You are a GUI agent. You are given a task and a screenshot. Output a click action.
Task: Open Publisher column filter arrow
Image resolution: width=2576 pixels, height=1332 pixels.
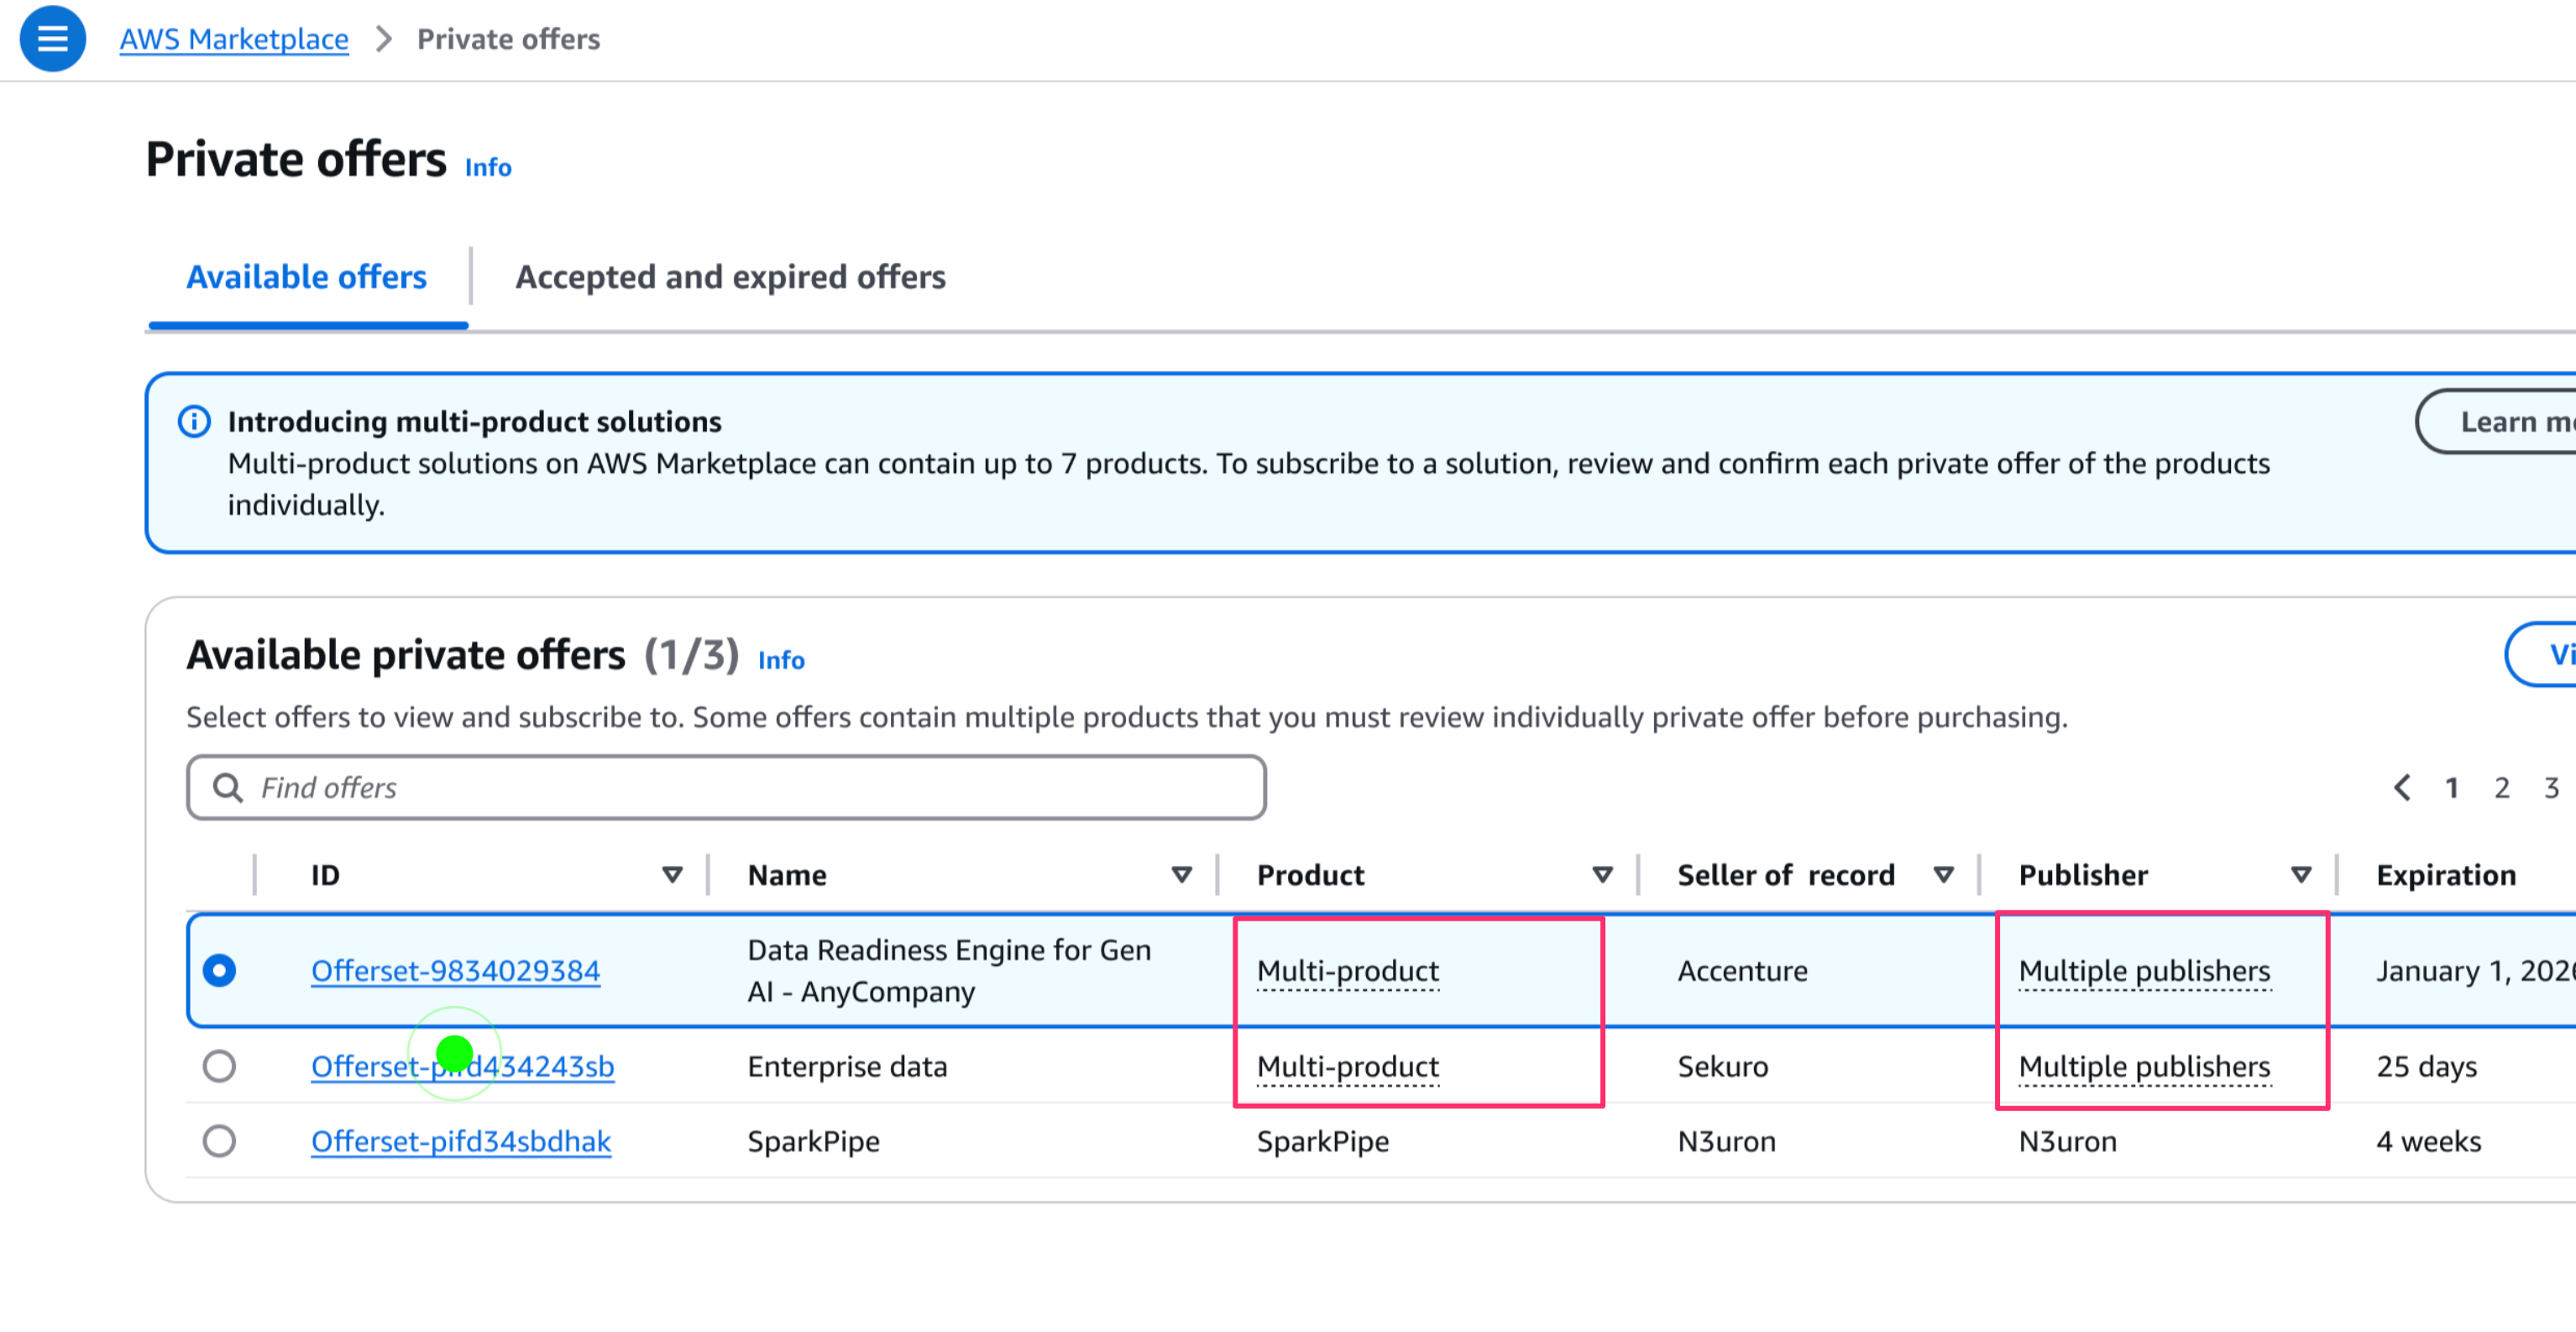pos(2300,875)
